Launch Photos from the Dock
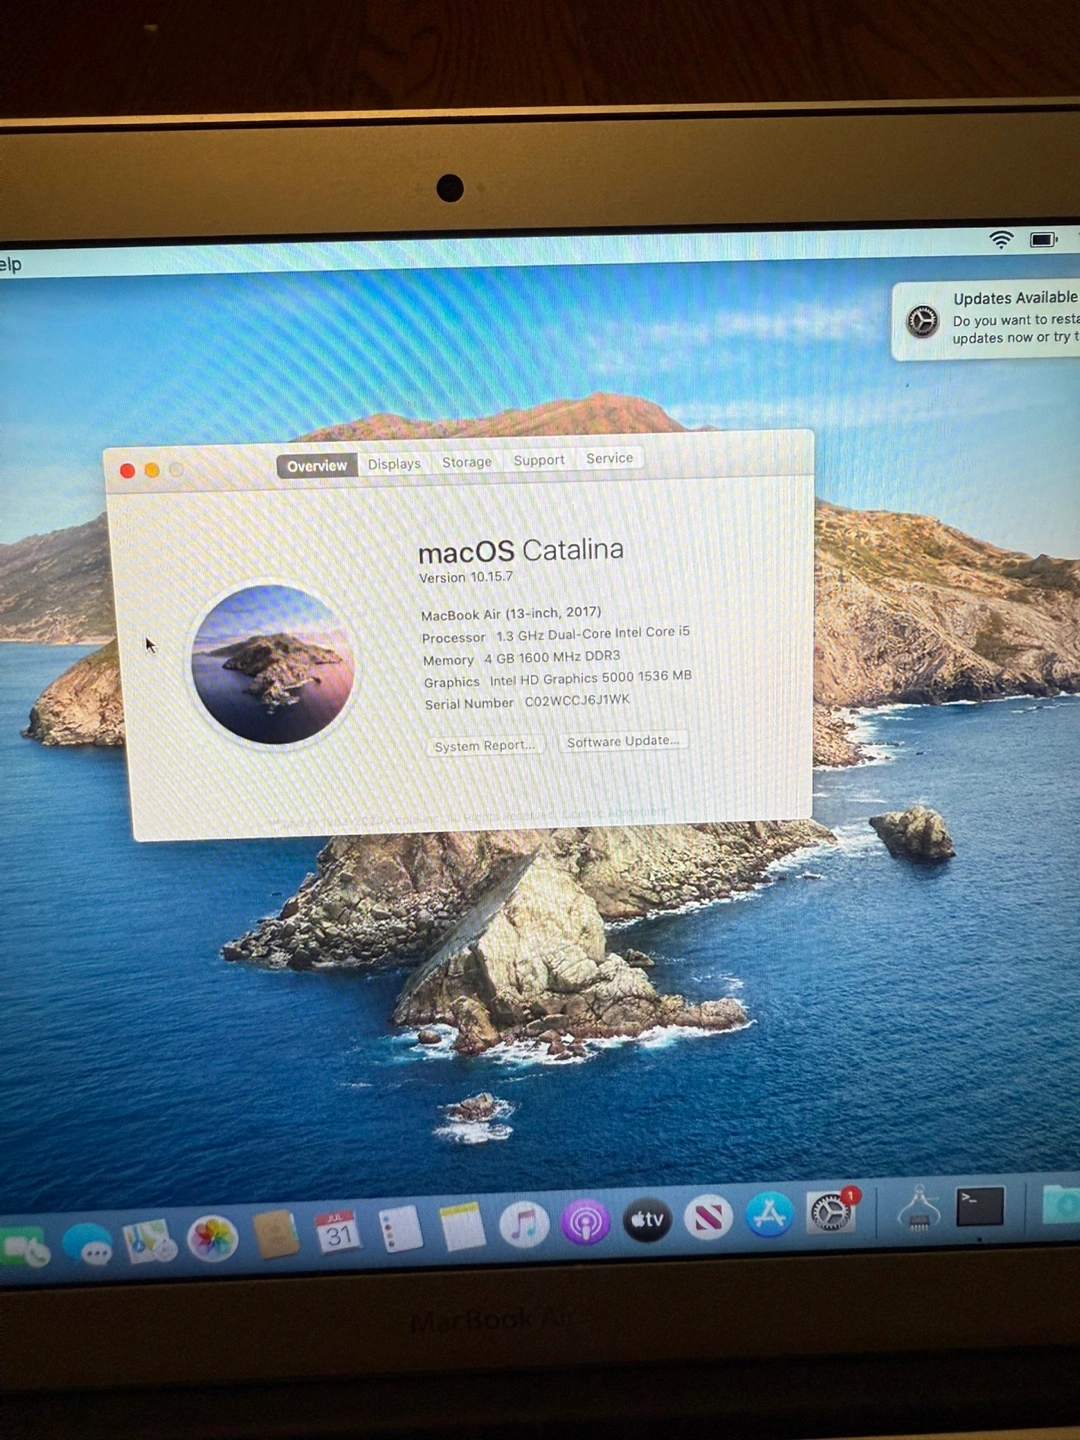The image size is (1080, 1440). (x=213, y=1238)
